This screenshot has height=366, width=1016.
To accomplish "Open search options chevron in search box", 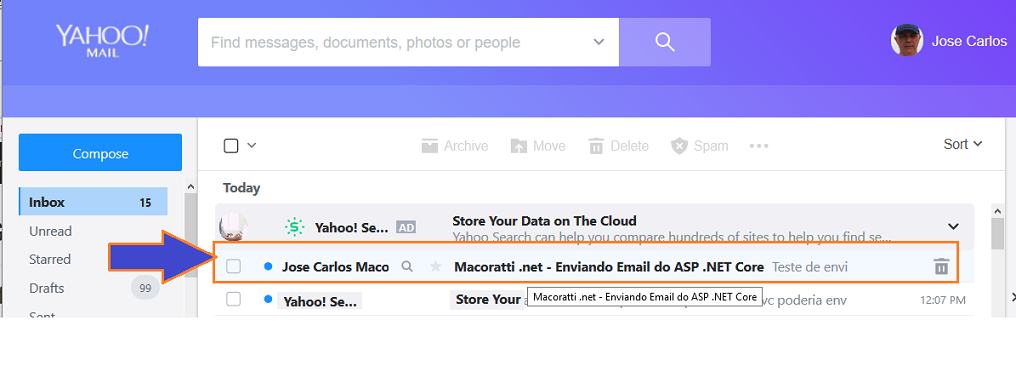I will (598, 42).
